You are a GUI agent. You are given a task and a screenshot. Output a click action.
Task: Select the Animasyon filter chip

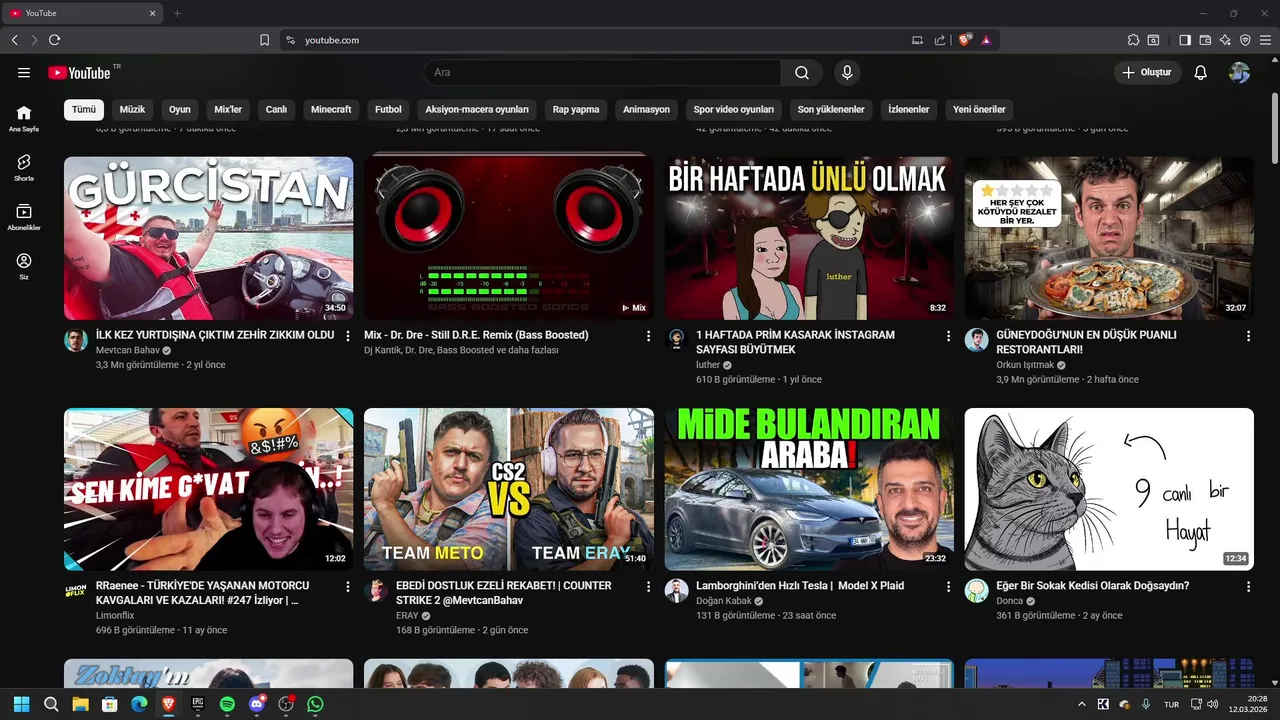tap(646, 109)
